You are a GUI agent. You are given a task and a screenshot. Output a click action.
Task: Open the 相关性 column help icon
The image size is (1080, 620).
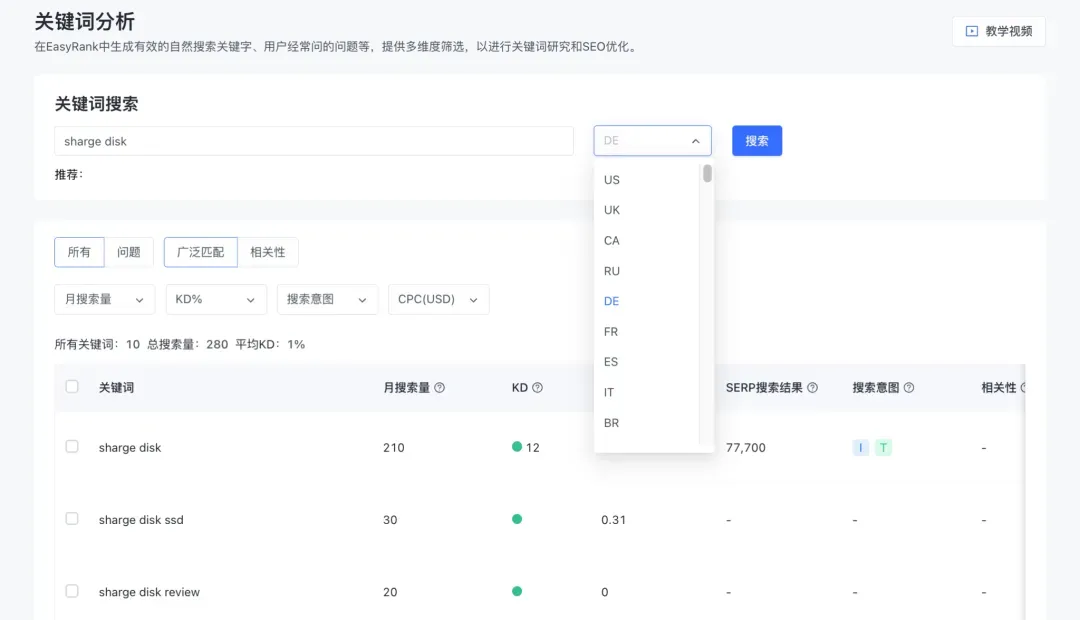click(x=1023, y=387)
